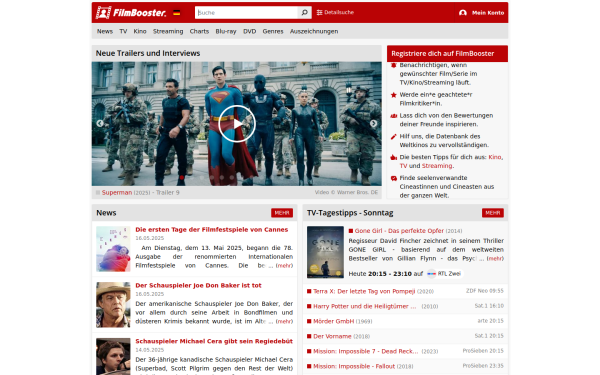
Task: Click the star icon beside Filmkritiker text
Action: [393, 95]
